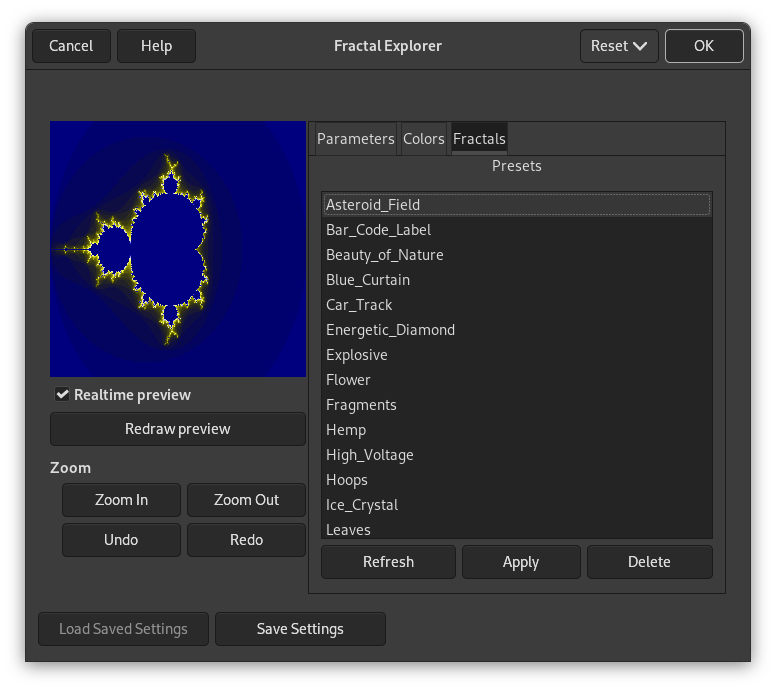Open the Reset dropdown menu
Viewport: 776px width, 690px height.
coord(619,46)
